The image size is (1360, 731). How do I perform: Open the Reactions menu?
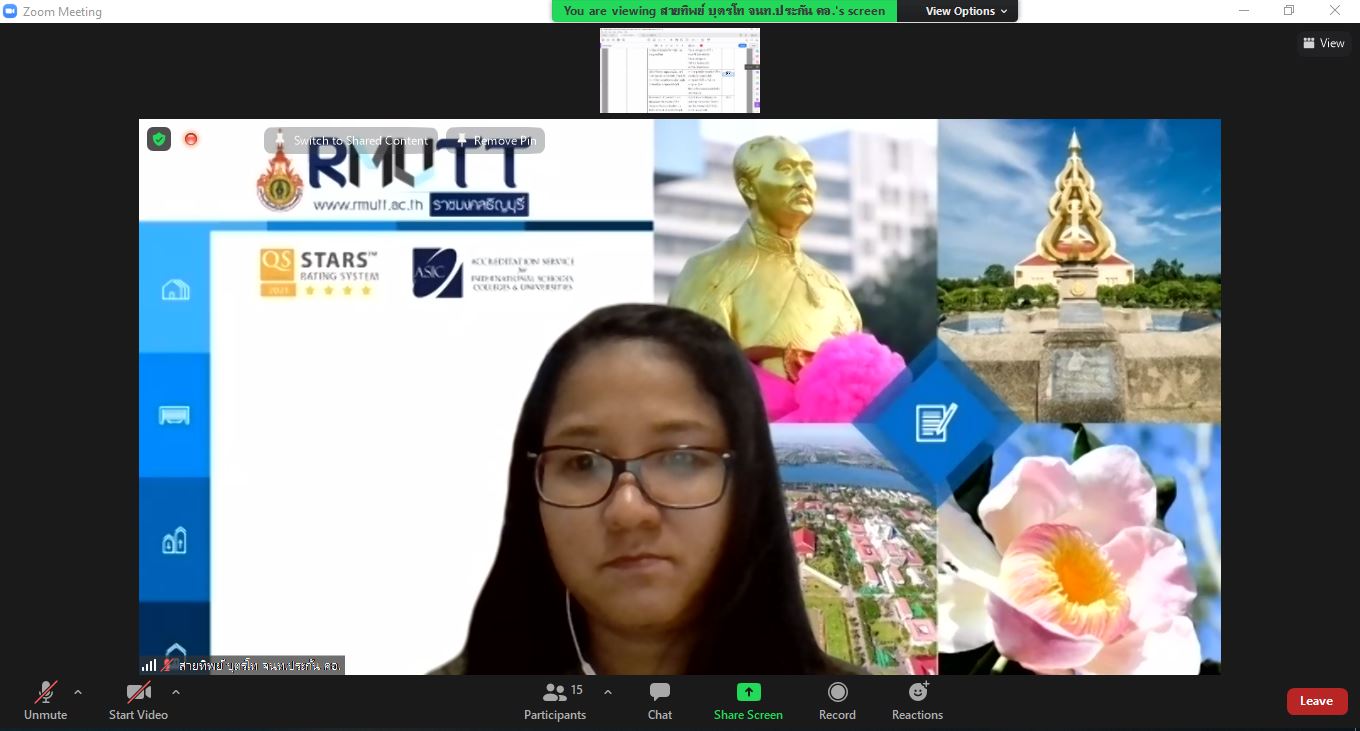[x=917, y=700]
